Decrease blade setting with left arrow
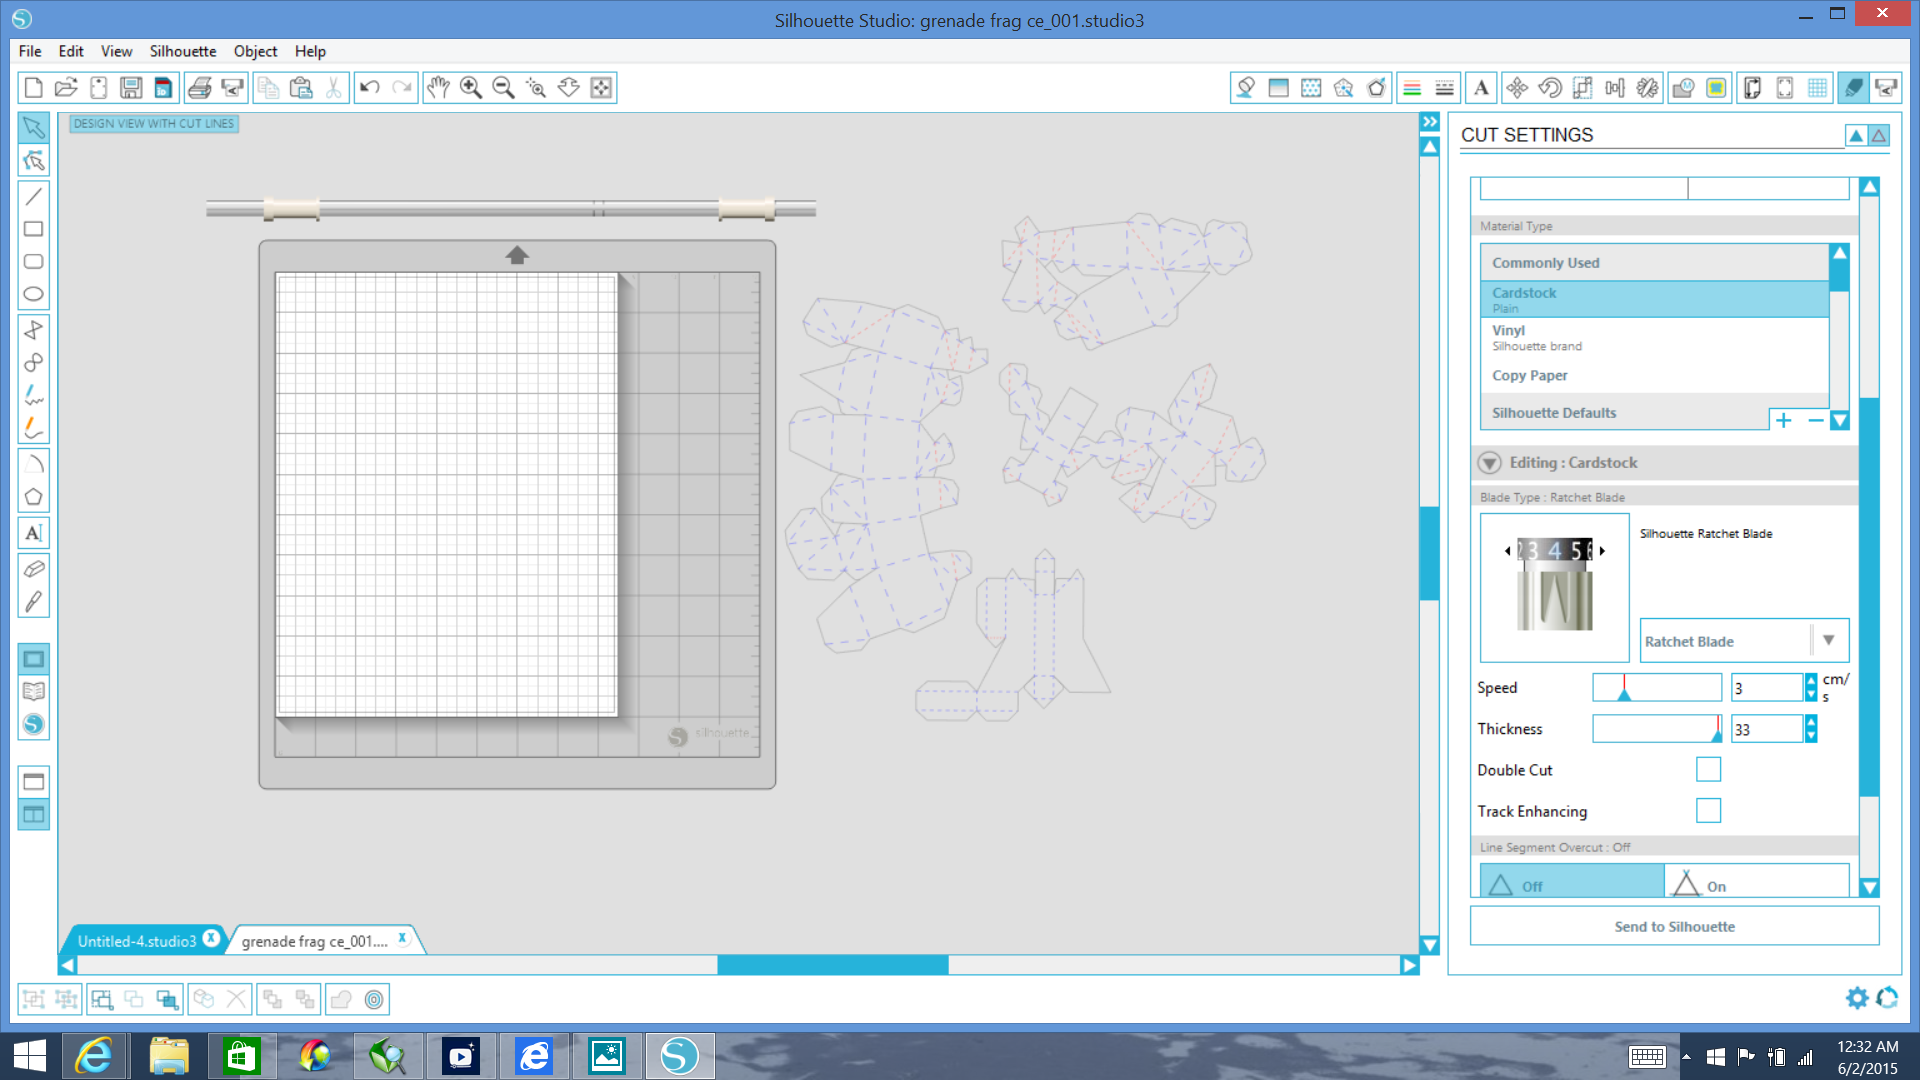The image size is (1920, 1080). point(1508,551)
